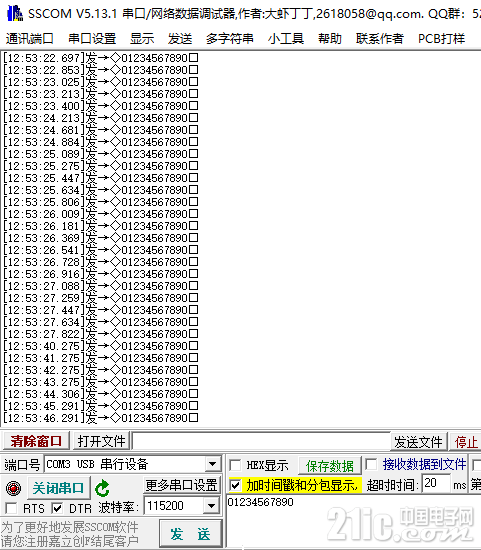Click the 发送文件 button
The width and height of the screenshot is (481, 550).
tap(418, 442)
